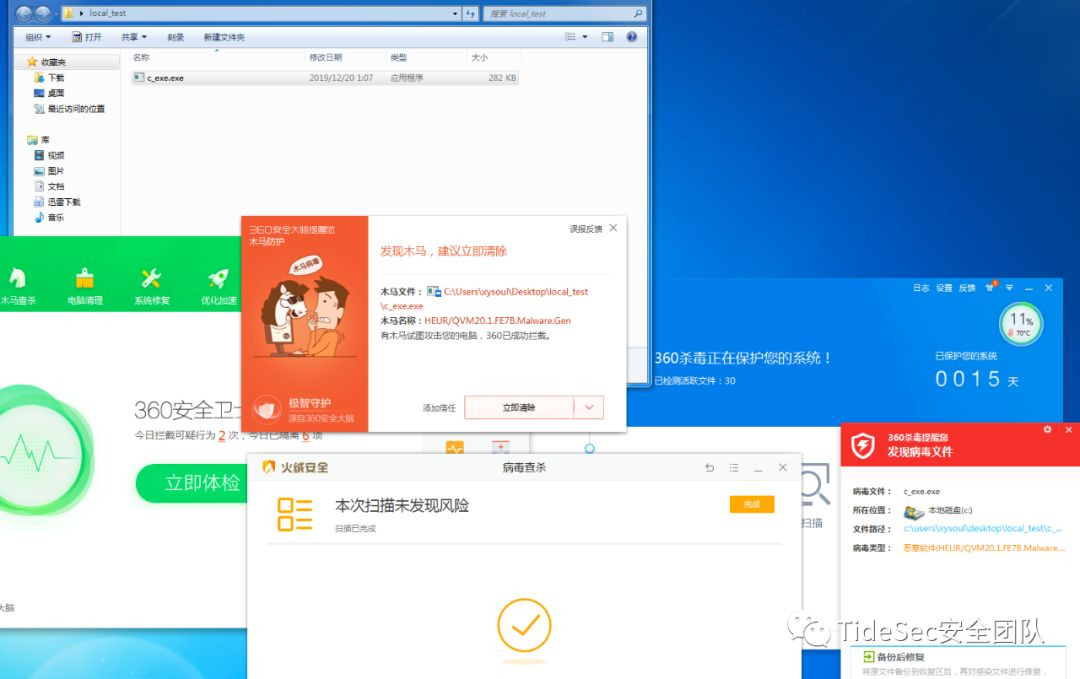
Task: Click the help question mark icon
Action: pyautogui.click(x=632, y=37)
